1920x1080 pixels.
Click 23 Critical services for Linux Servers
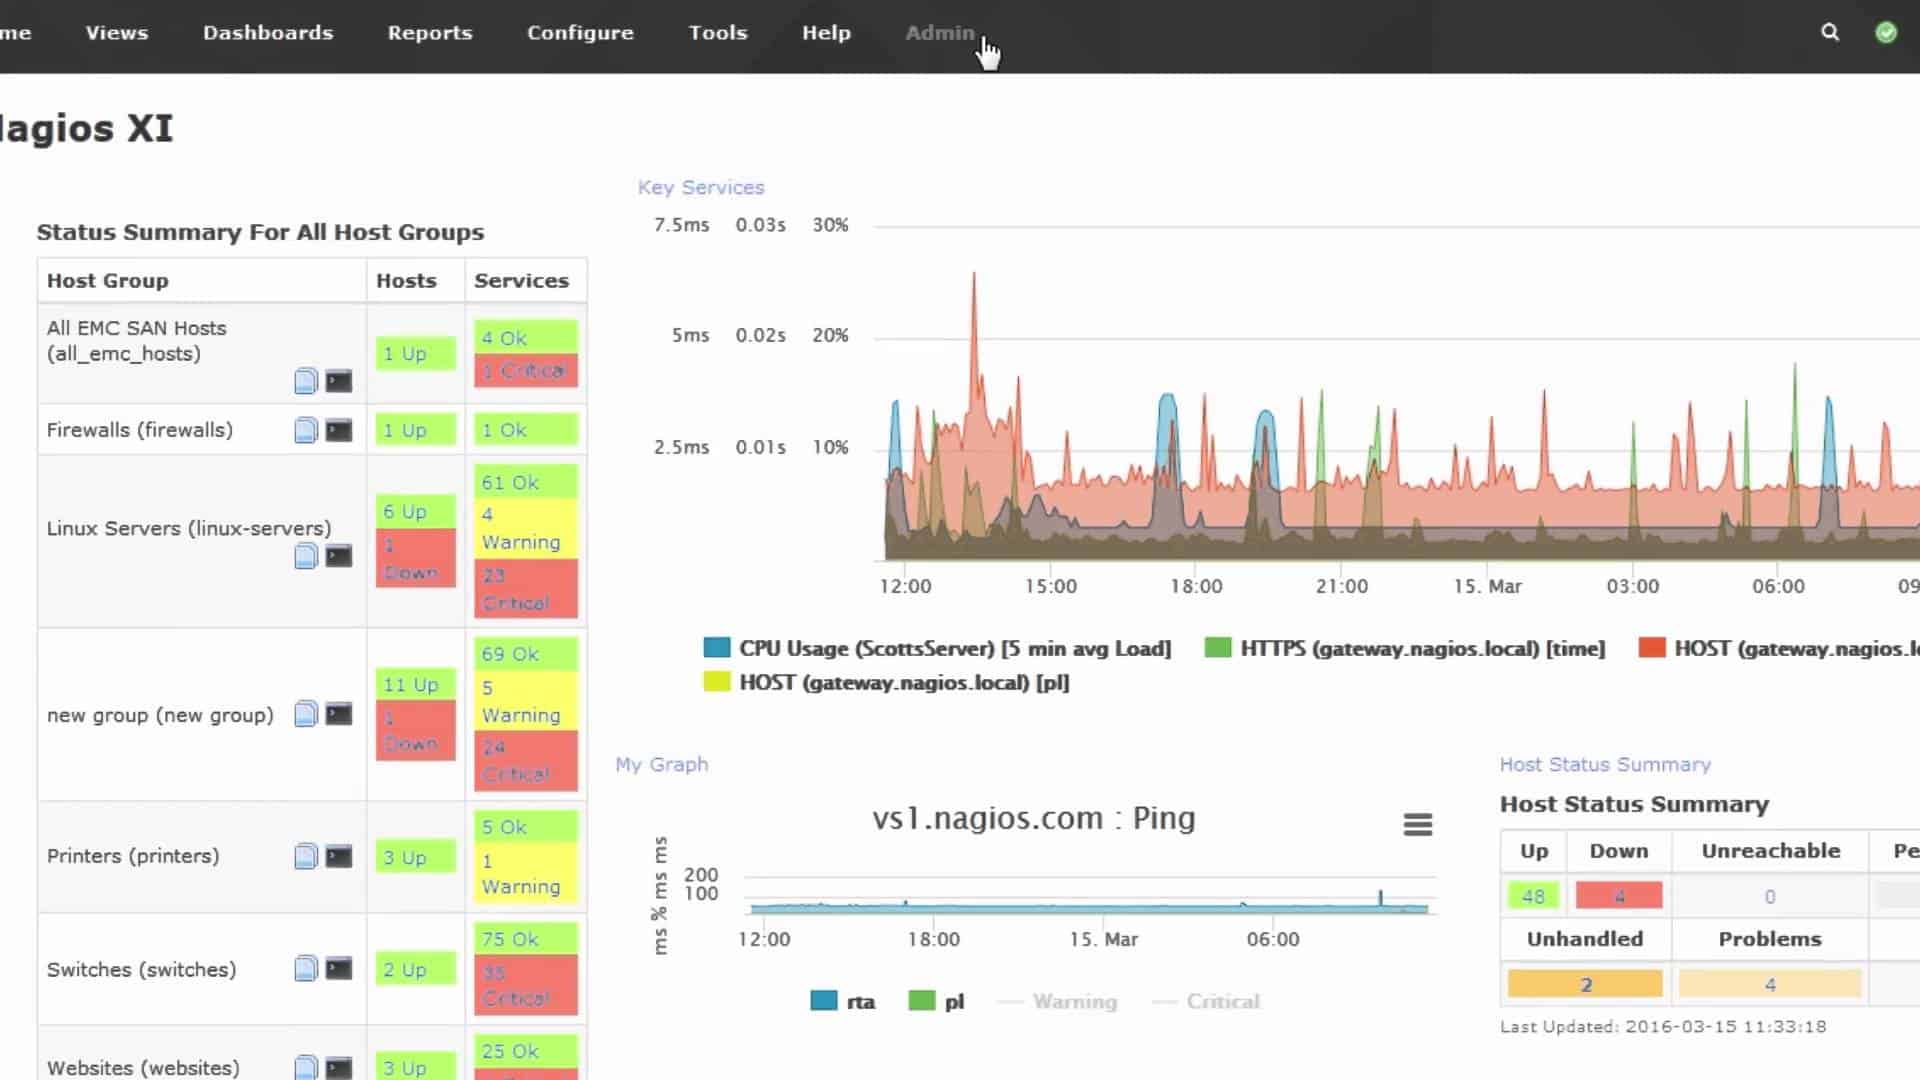coord(526,588)
